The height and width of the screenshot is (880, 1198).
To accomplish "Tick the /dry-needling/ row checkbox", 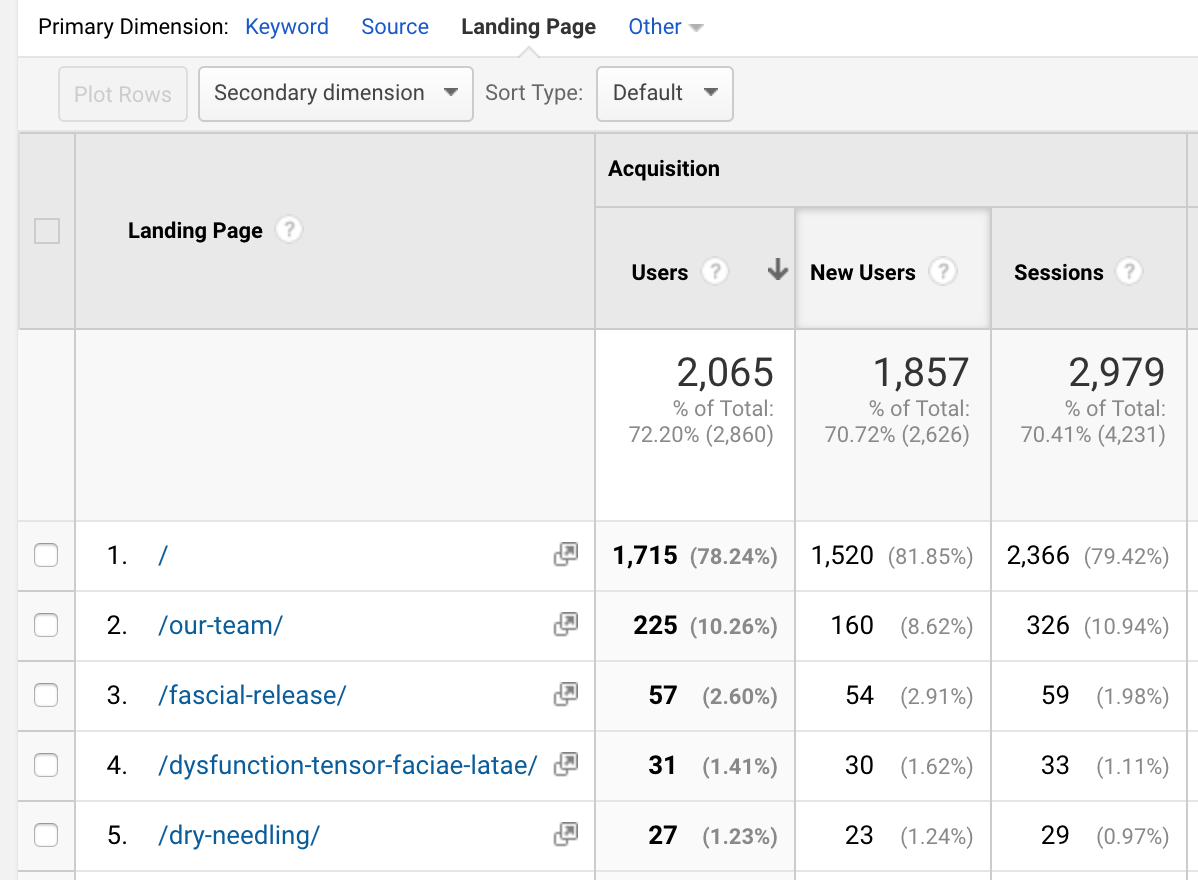I will pyautogui.click(x=46, y=835).
